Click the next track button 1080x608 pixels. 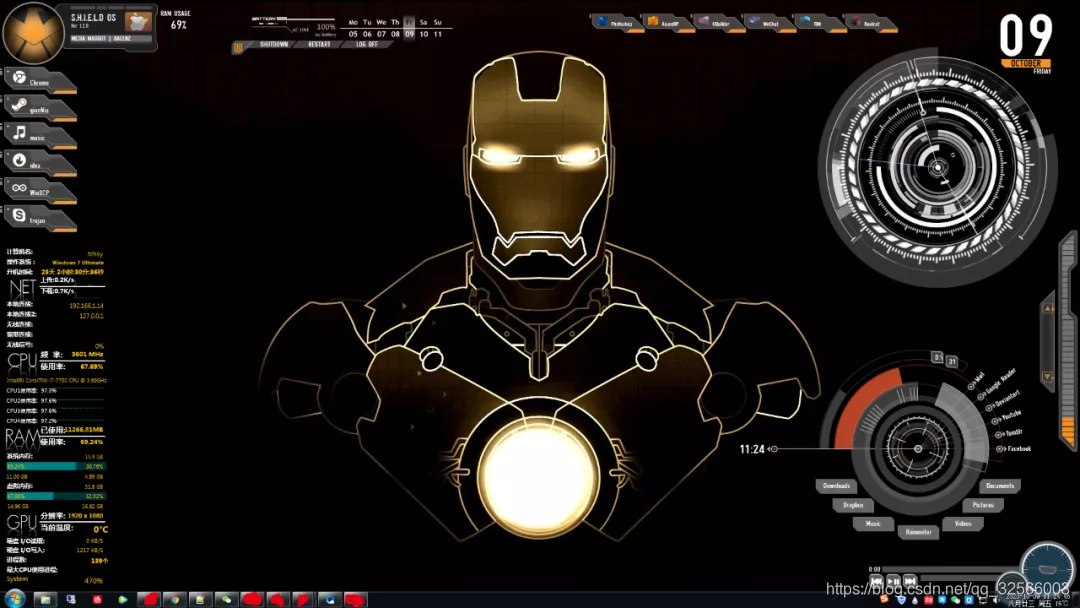[x=910, y=581]
